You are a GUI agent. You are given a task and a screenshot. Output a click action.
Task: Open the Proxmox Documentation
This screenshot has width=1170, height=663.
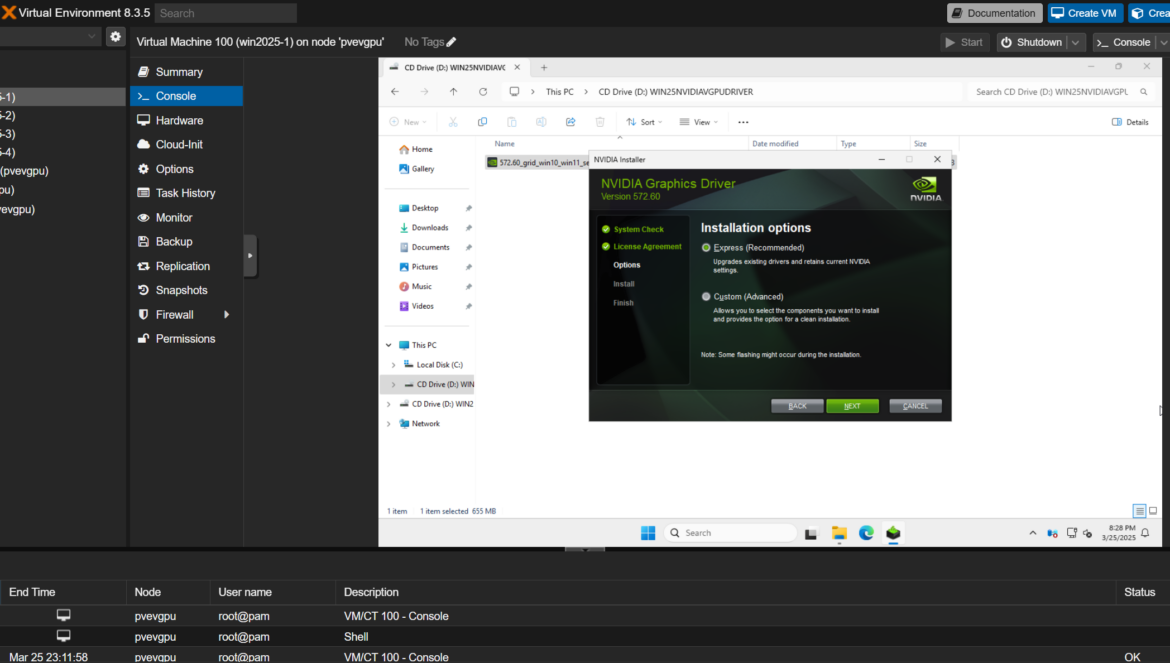pyautogui.click(x=994, y=13)
